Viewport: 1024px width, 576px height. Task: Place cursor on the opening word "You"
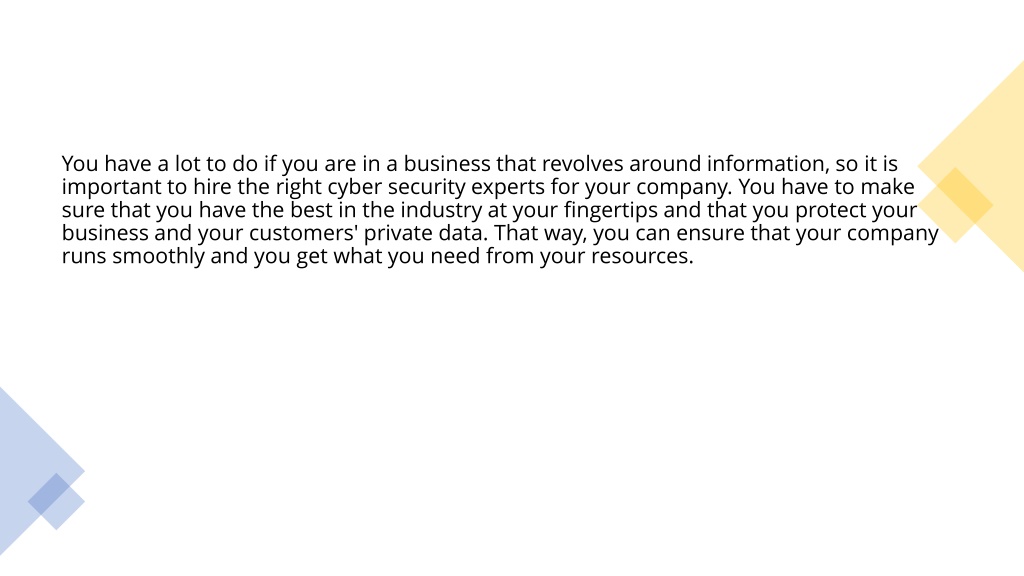[x=80, y=163]
